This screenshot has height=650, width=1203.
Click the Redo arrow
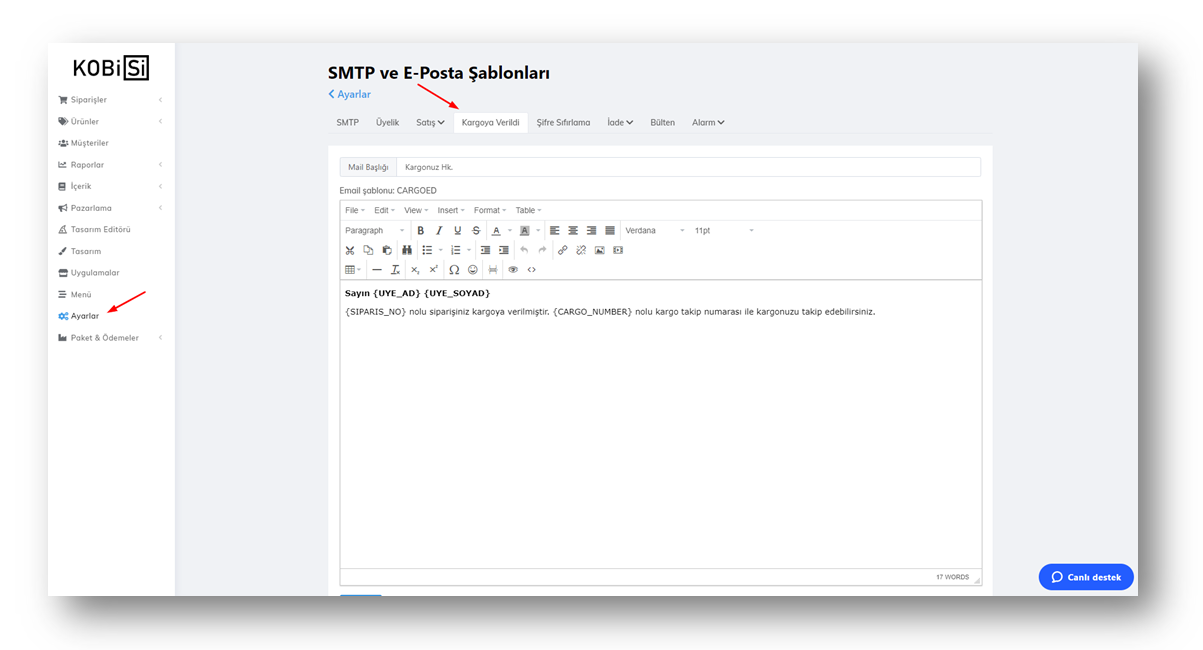pyautogui.click(x=542, y=250)
